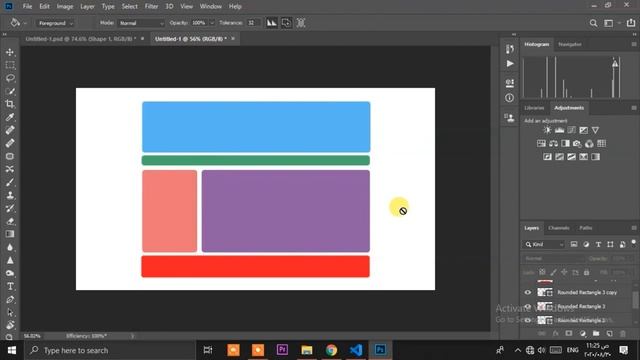
Task: Select the Lasso tool
Action: 10,78
